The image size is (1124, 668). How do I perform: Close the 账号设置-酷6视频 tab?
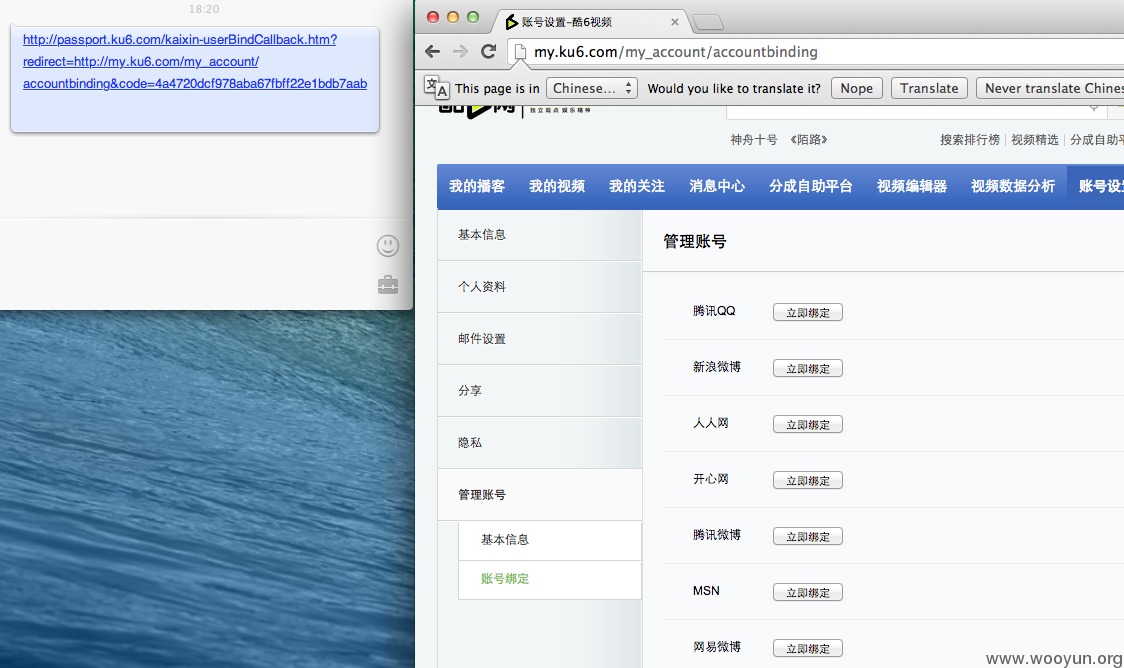click(675, 22)
